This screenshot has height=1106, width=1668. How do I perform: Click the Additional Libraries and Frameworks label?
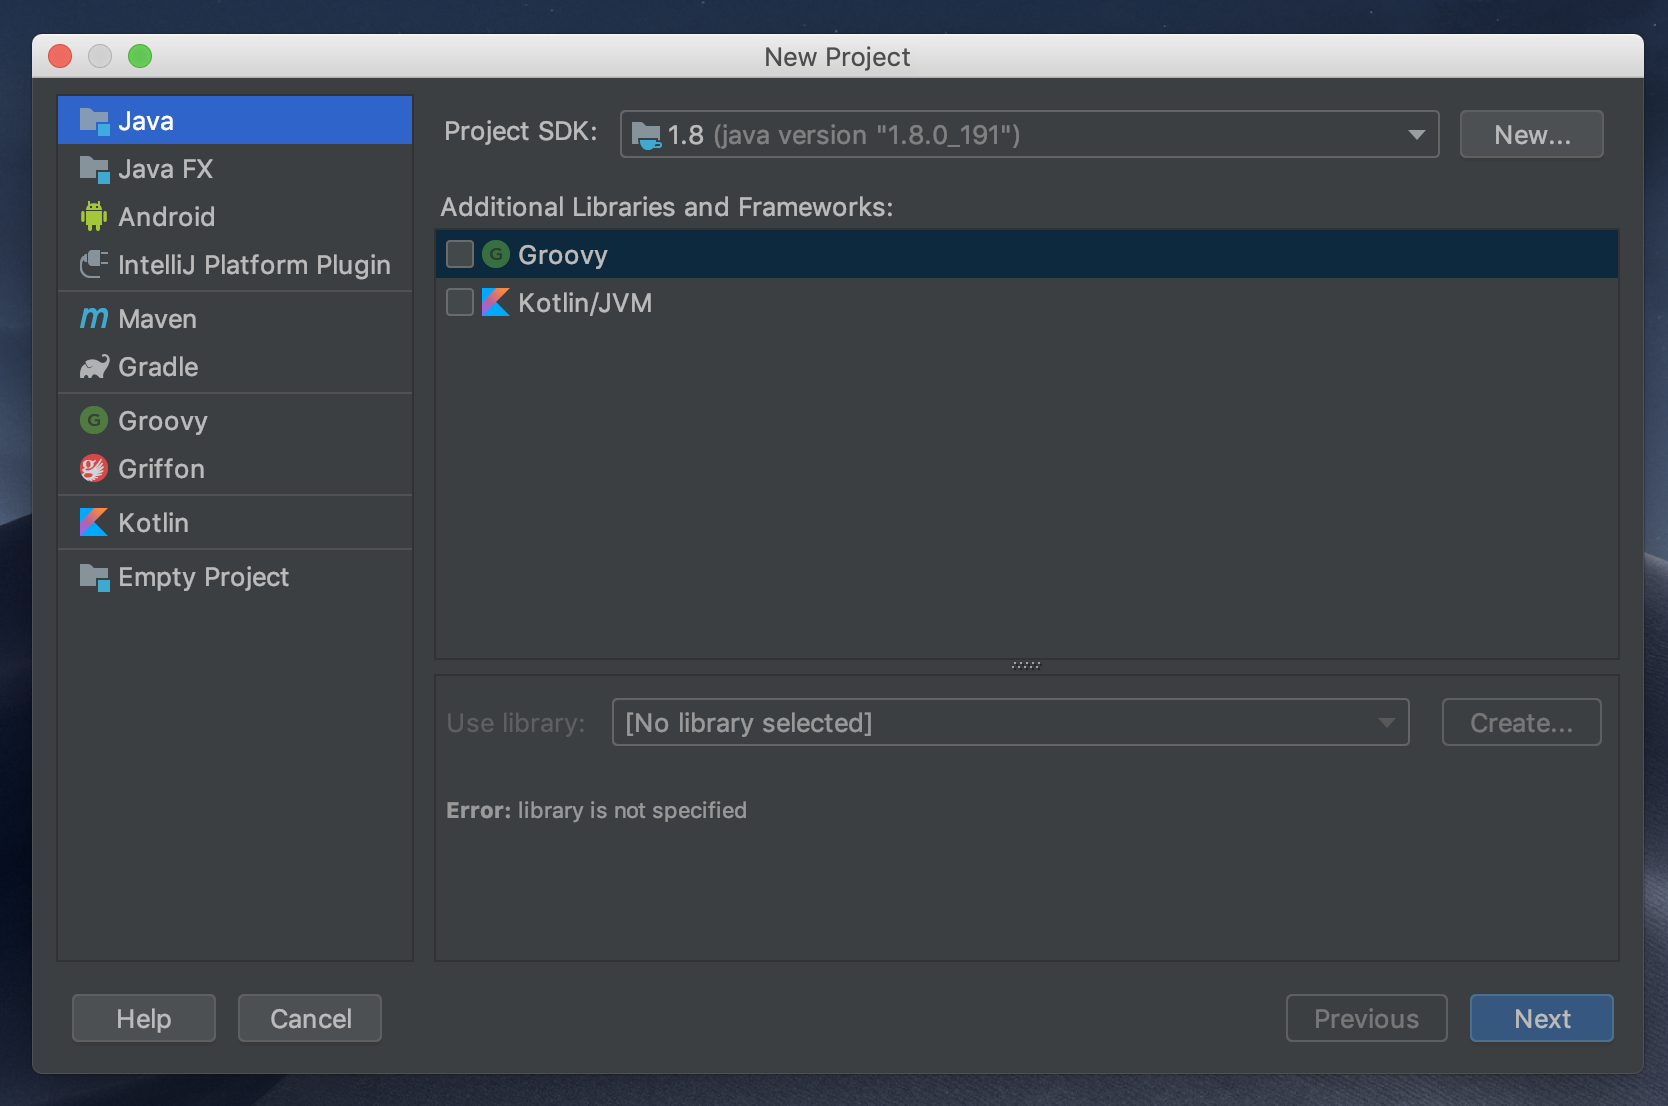(667, 207)
